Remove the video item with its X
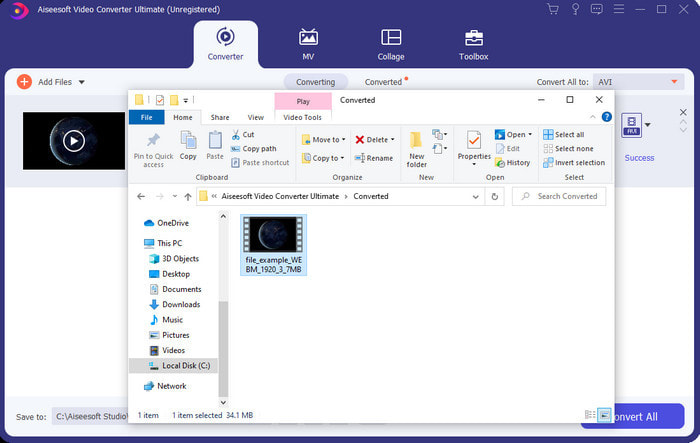This screenshot has height=443, width=700. 683,112
